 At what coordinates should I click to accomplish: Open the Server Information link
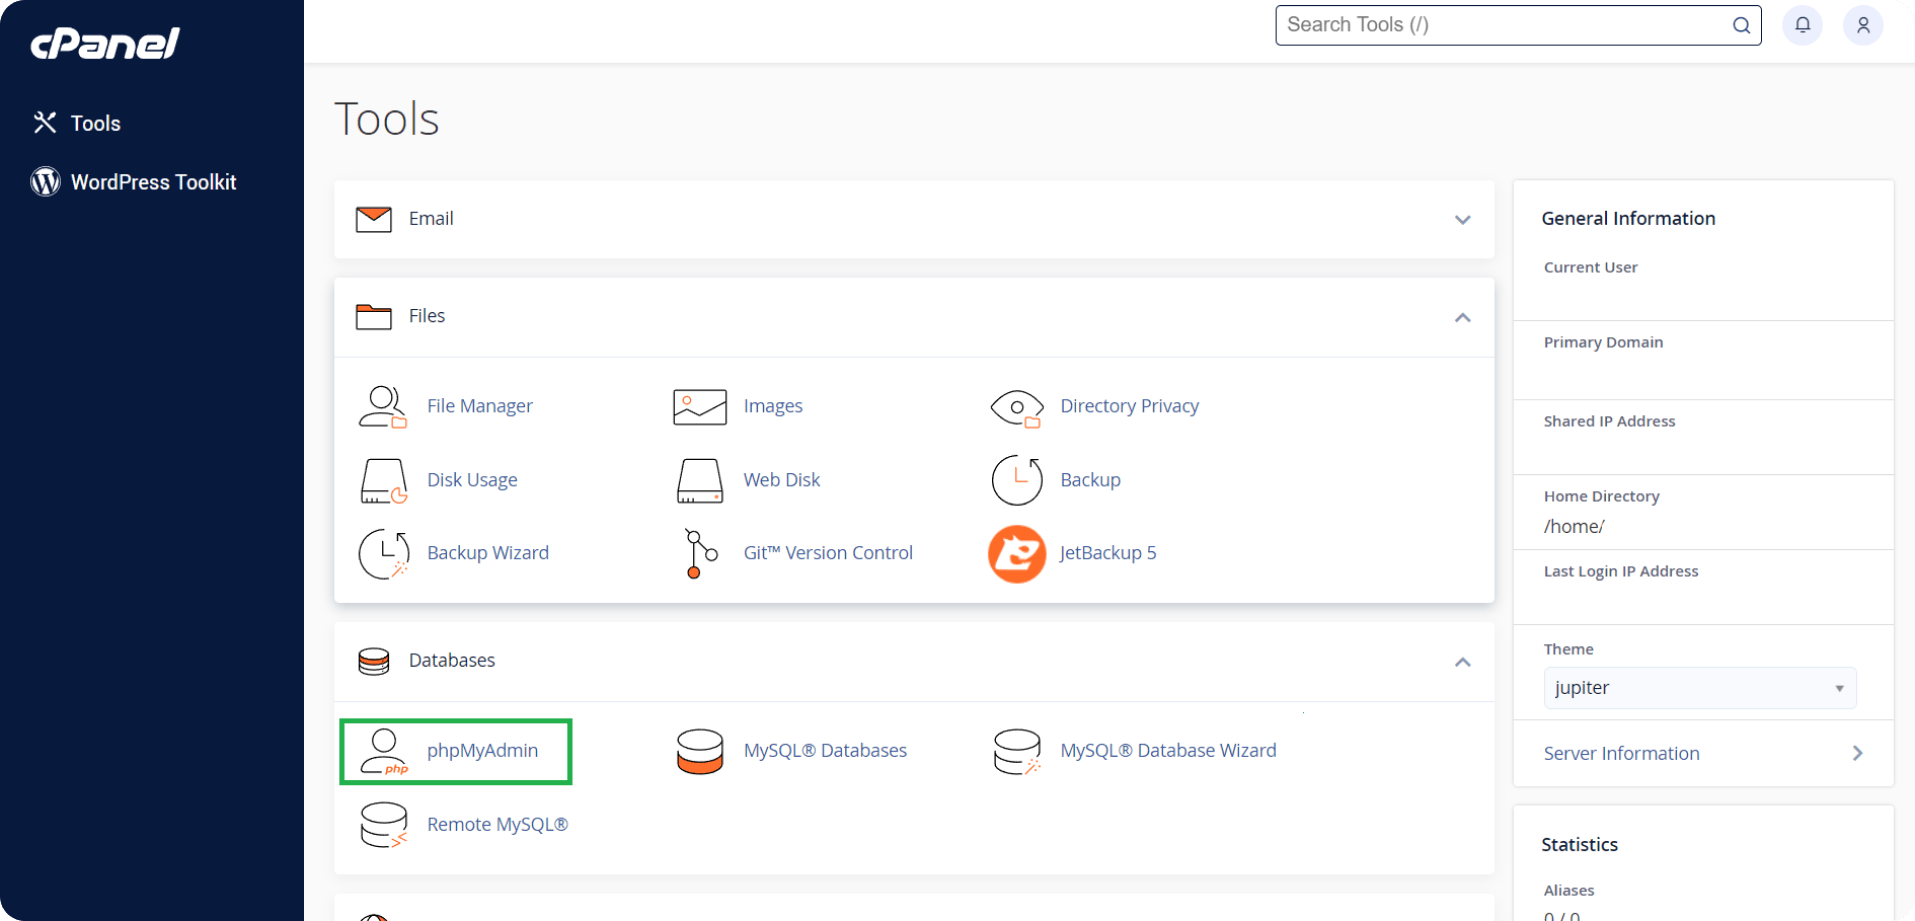[1621, 753]
